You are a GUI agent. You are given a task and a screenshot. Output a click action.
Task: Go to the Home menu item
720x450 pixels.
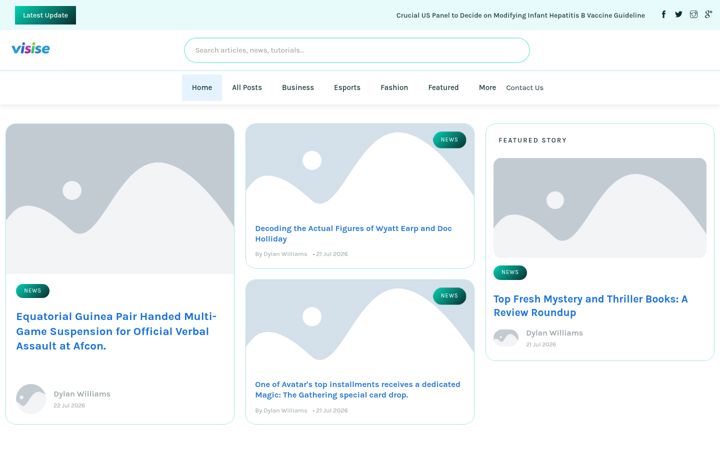(202, 87)
